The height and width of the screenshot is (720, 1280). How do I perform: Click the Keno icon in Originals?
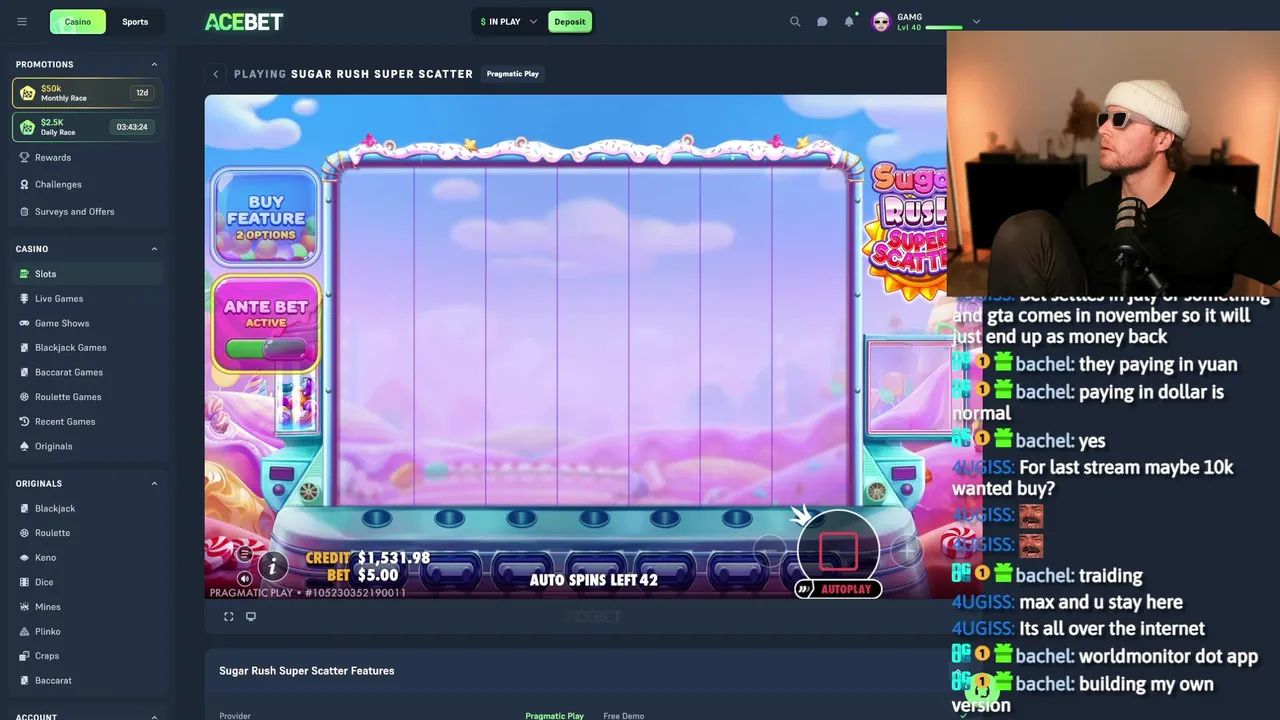coord(25,557)
